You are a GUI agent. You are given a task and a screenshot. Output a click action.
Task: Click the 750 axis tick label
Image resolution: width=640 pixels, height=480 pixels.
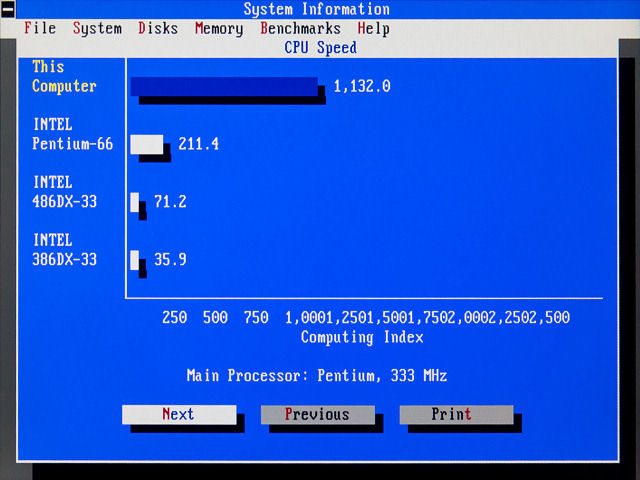(256, 318)
